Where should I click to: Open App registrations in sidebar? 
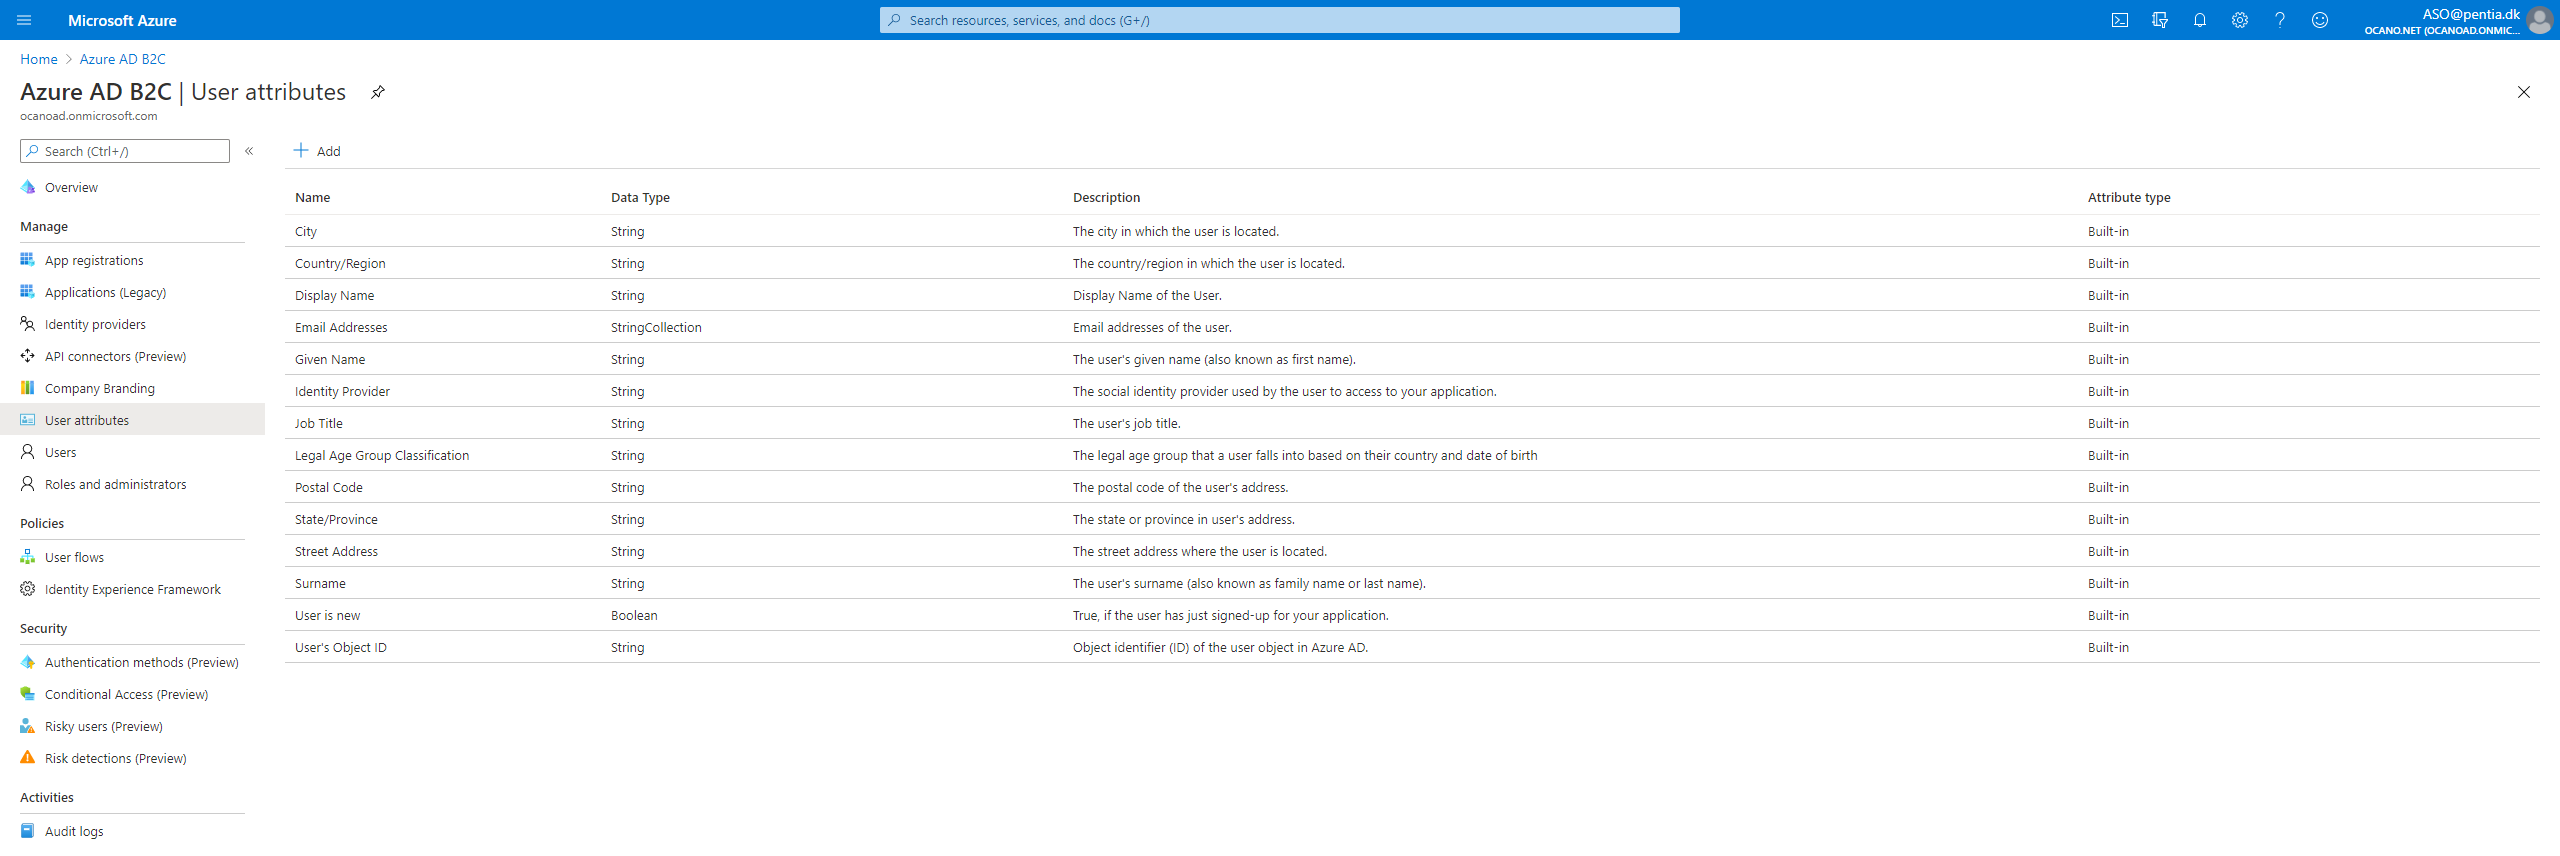[x=94, y=260]
